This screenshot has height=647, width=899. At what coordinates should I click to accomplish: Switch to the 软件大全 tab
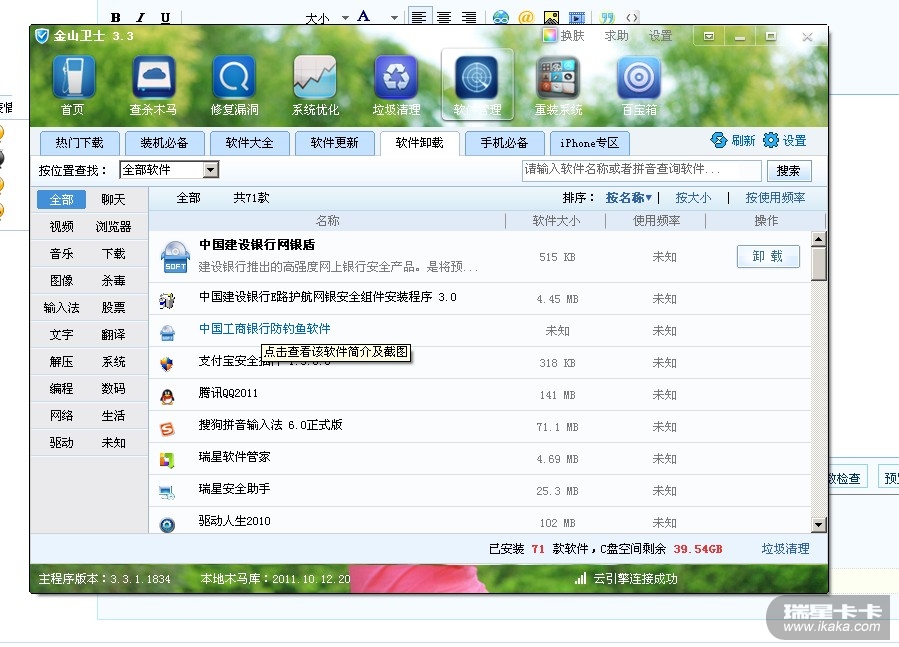point(249,143)
